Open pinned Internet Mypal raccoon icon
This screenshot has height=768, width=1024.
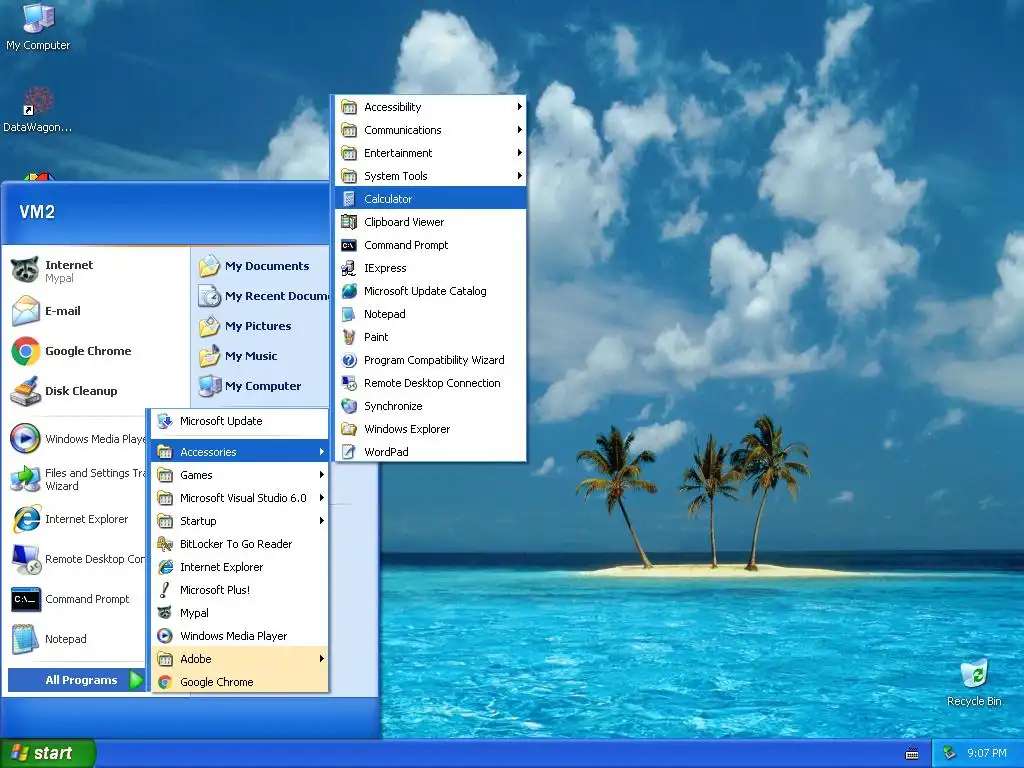[x=25, y=270]
